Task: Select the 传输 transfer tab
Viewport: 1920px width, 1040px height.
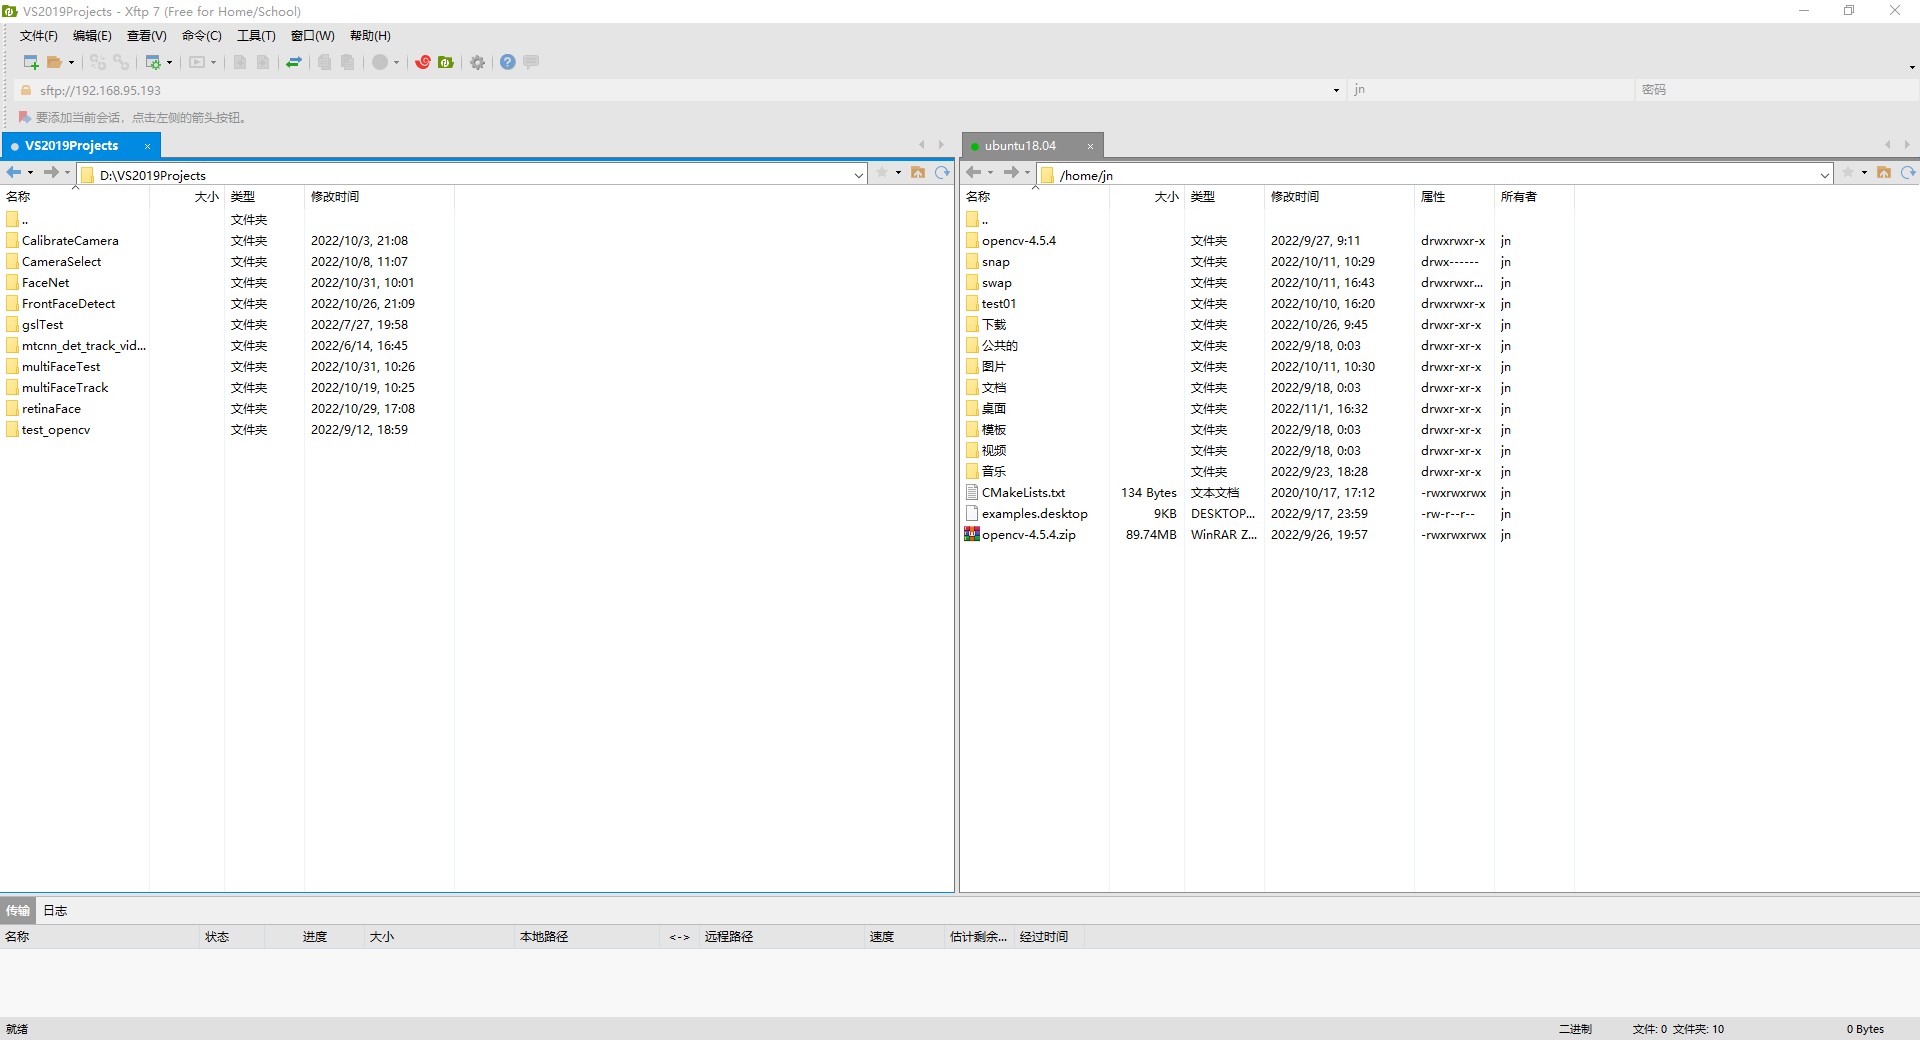Action: (x=18, y=910)
